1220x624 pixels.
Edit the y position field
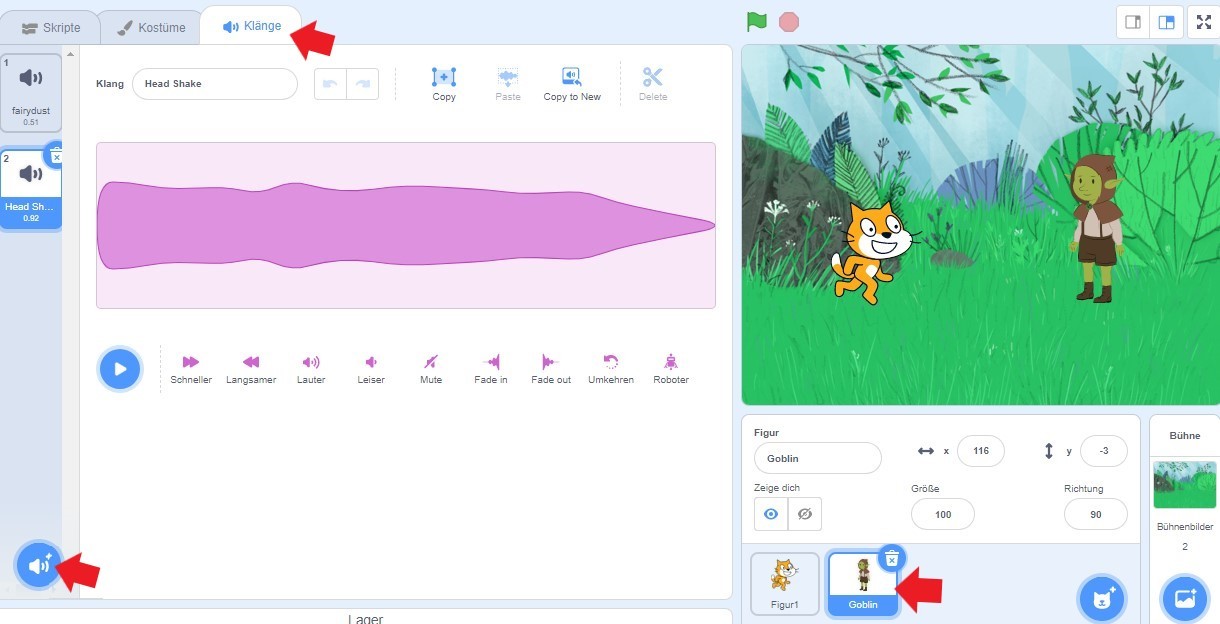click(x=1104, y=451)
